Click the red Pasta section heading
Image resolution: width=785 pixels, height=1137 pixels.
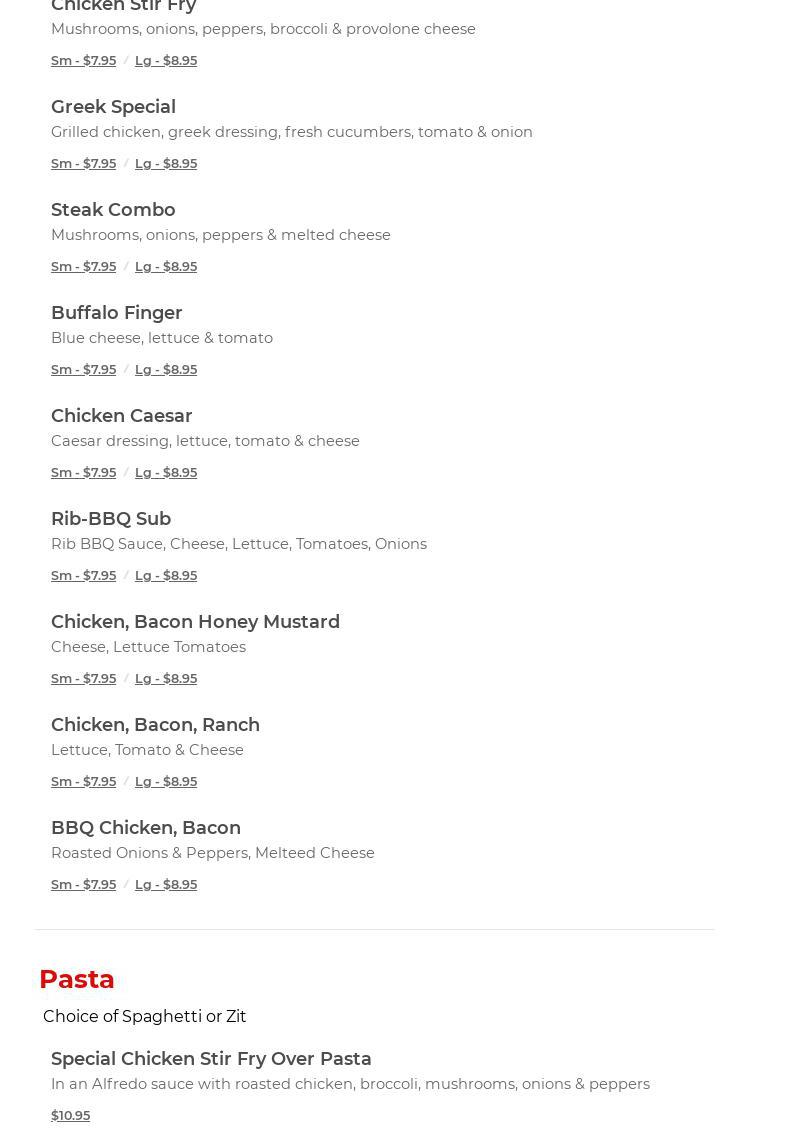77,979
